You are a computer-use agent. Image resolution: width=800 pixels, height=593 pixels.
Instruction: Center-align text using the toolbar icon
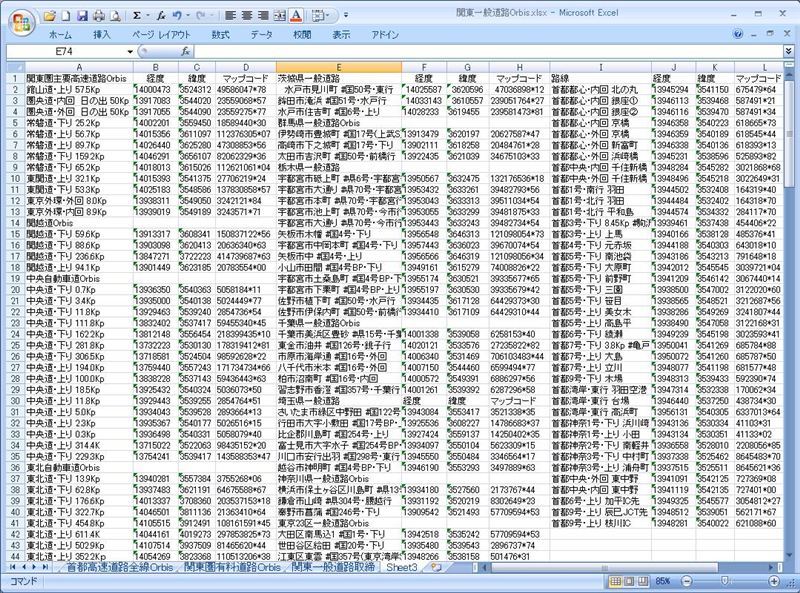pos(246,16)
